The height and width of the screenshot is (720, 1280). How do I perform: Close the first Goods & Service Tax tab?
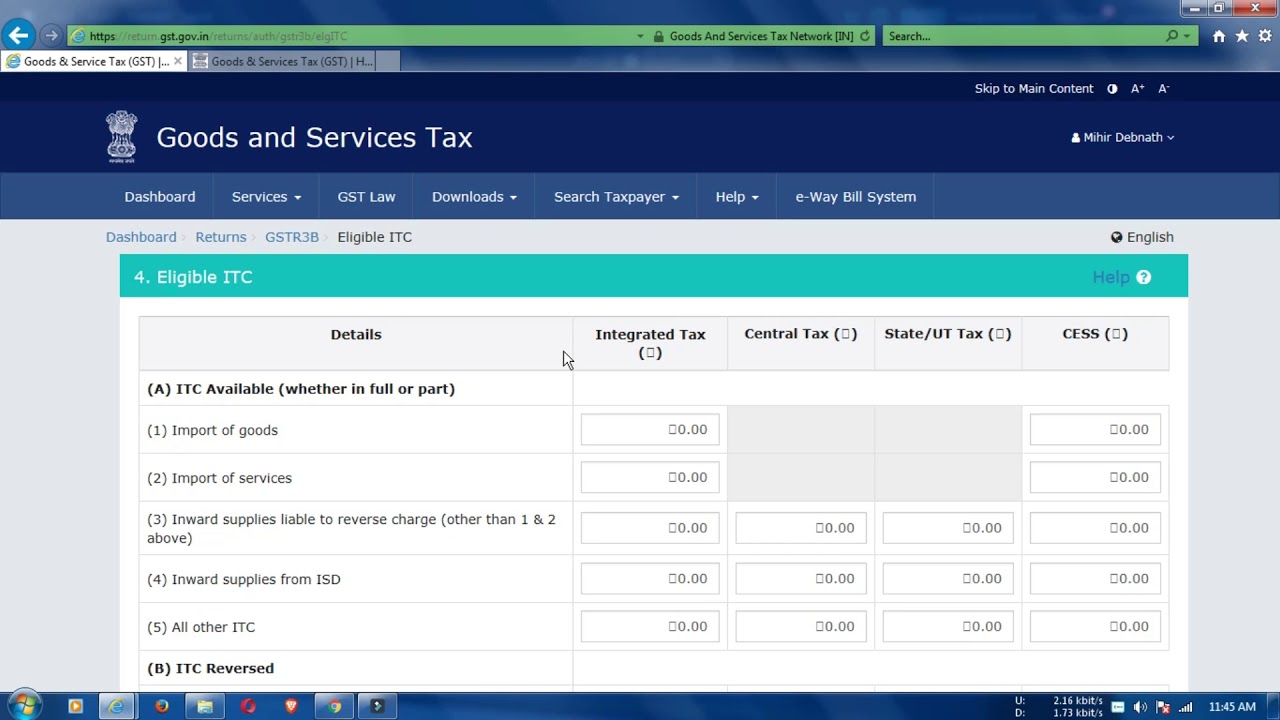(x=178, y=61)
